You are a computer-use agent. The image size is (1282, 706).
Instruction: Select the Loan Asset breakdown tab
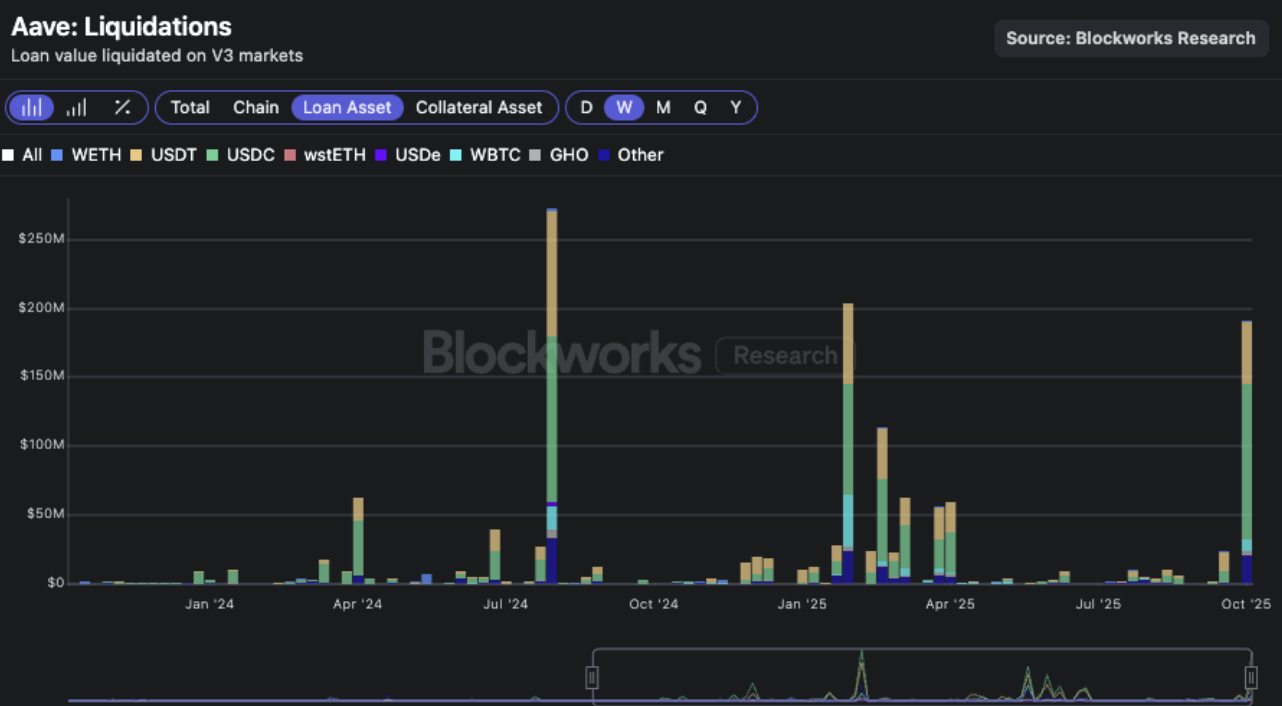[347, 107]
